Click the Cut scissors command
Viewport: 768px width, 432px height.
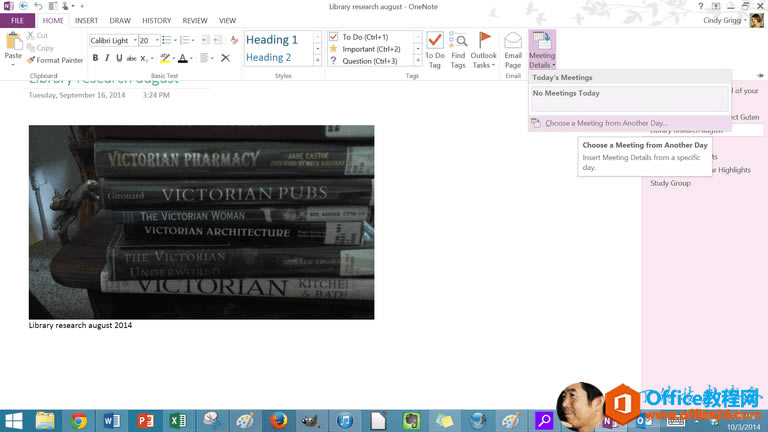pos(37,36)
